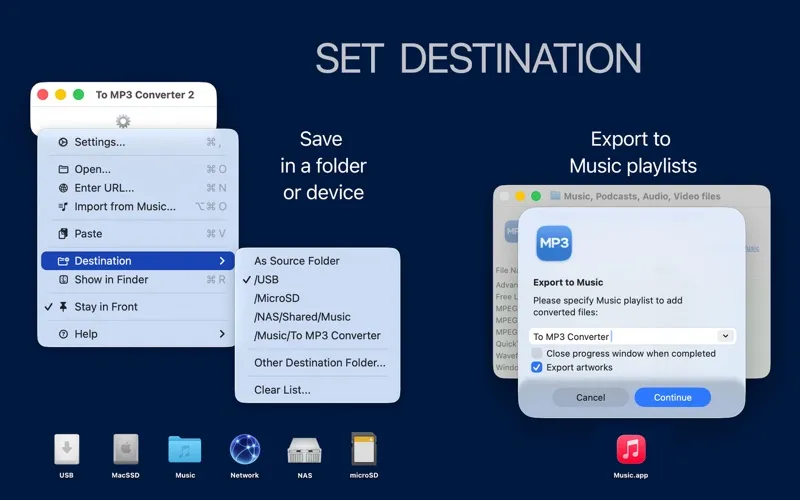Toggle the Stay in Front option
Image resolution: width=800 pixels, height=500 pixels.
point(138,307)
